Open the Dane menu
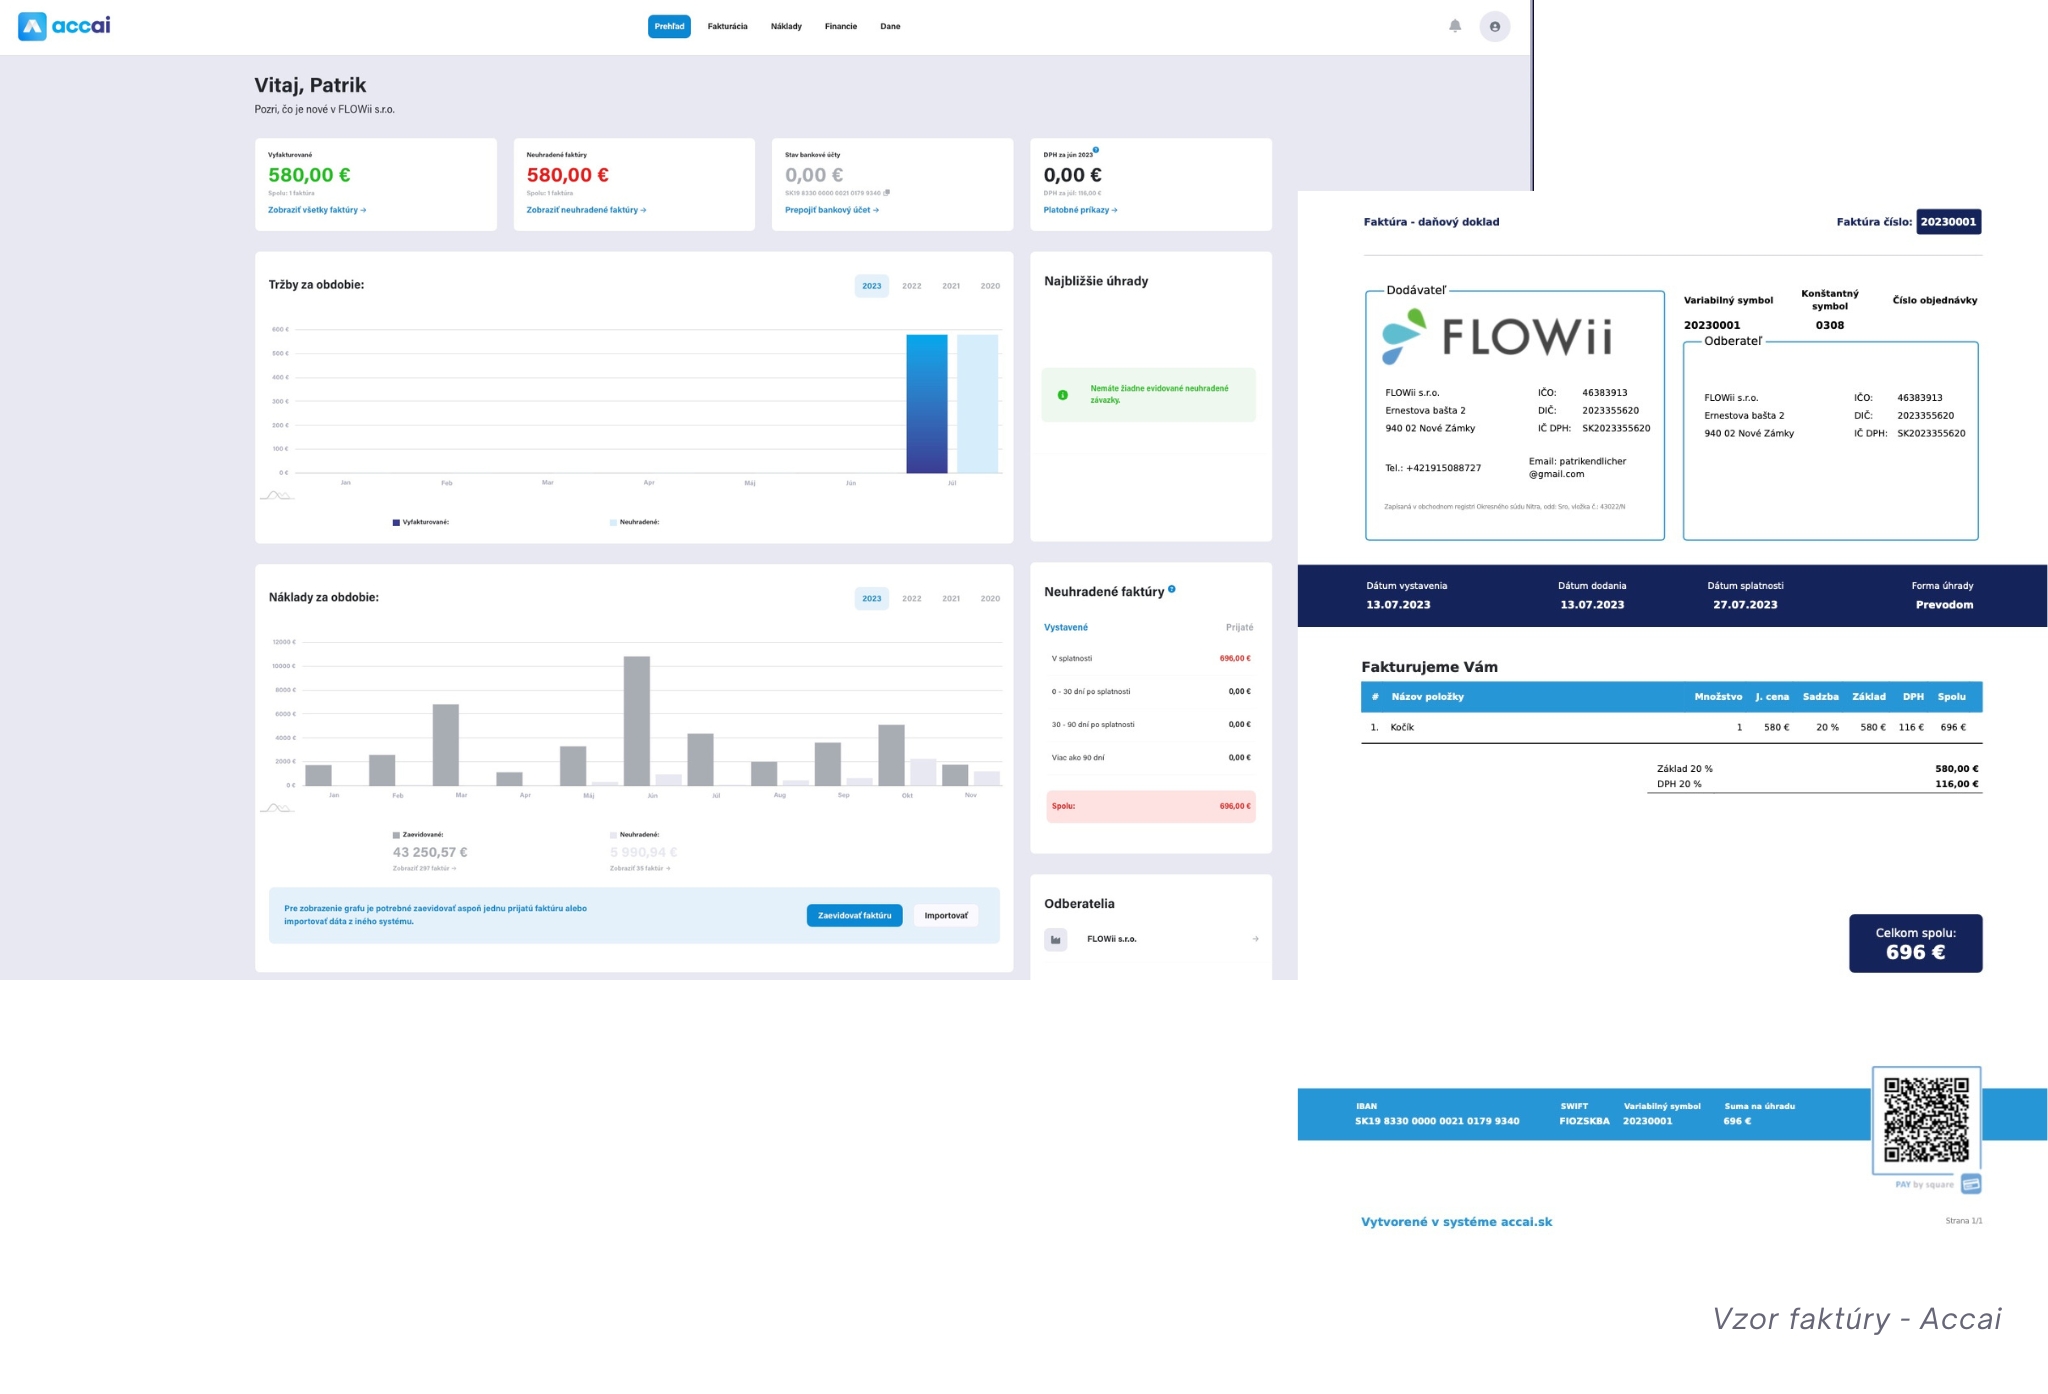 click(890, 26)
